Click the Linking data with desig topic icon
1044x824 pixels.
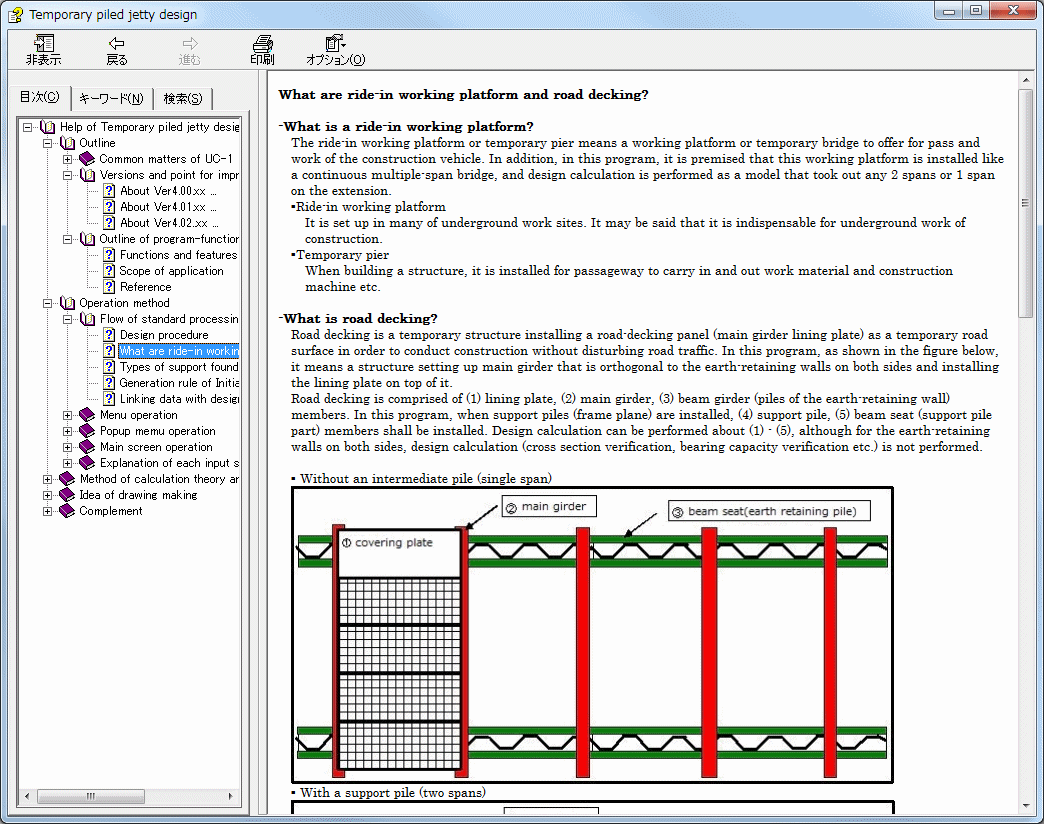point(109,399)
